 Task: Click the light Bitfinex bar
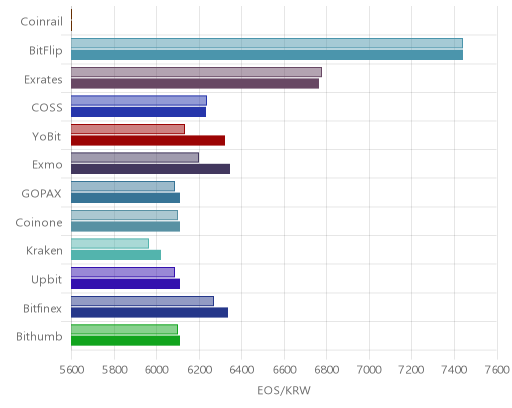click(142, 301)
